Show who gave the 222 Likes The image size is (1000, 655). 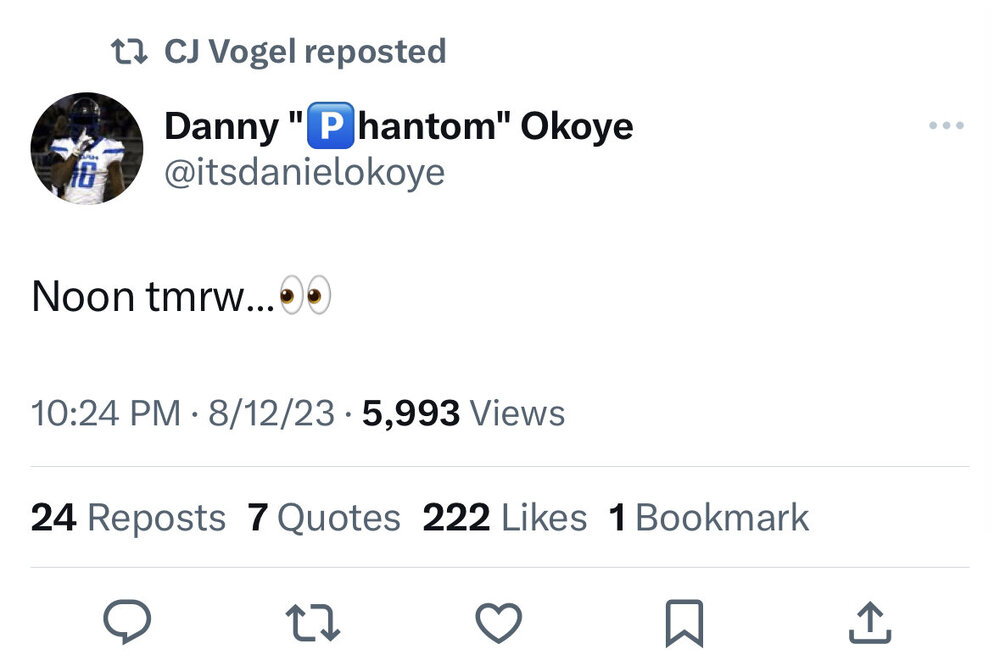[504, 517]
